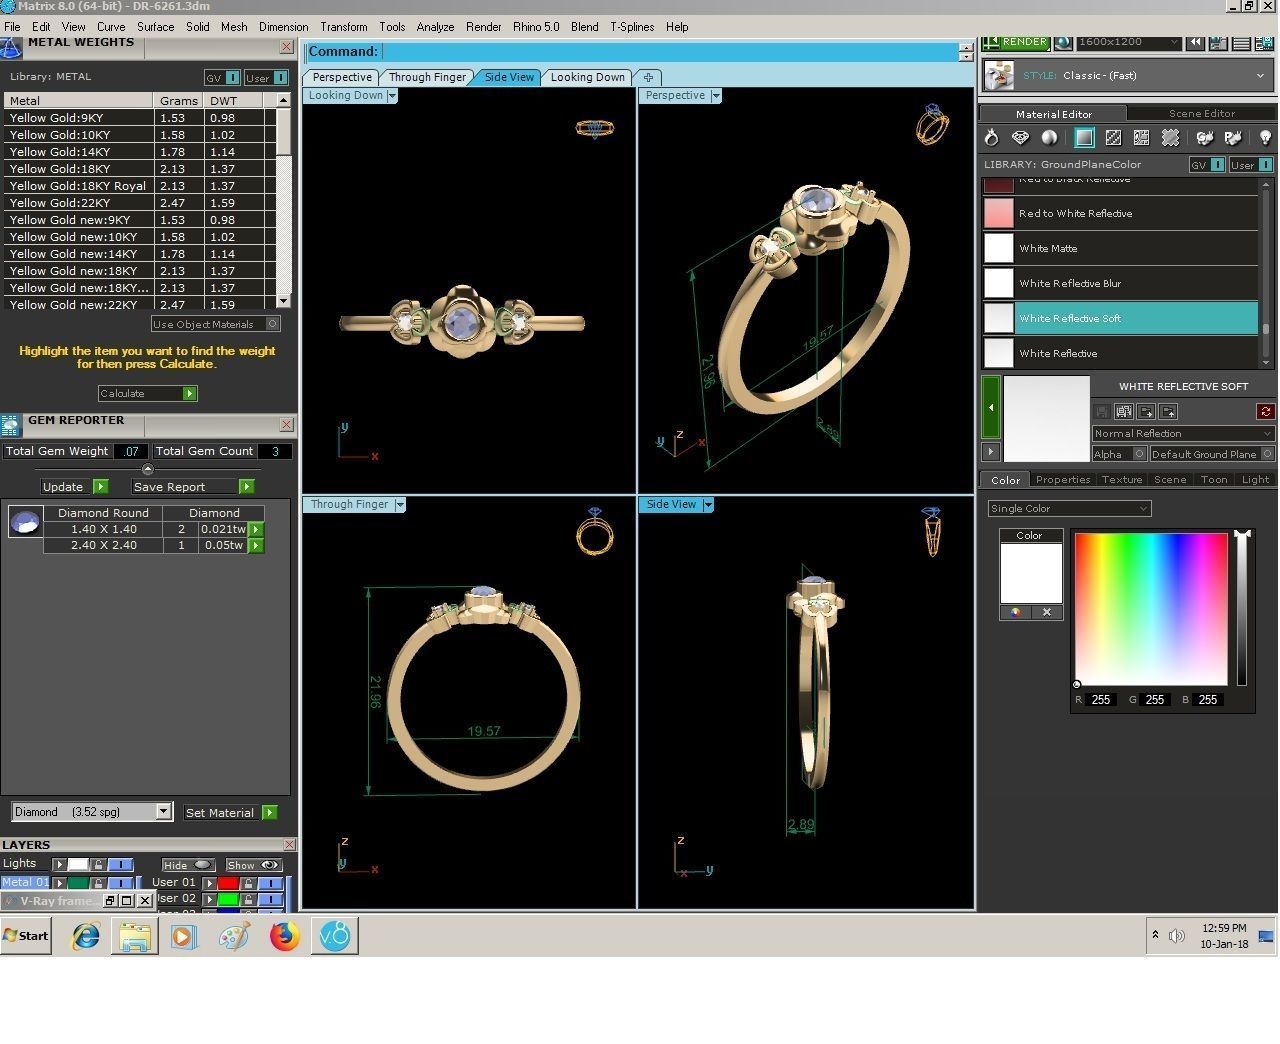Click the Matrix V8 taskbar icon

point(335,936)
